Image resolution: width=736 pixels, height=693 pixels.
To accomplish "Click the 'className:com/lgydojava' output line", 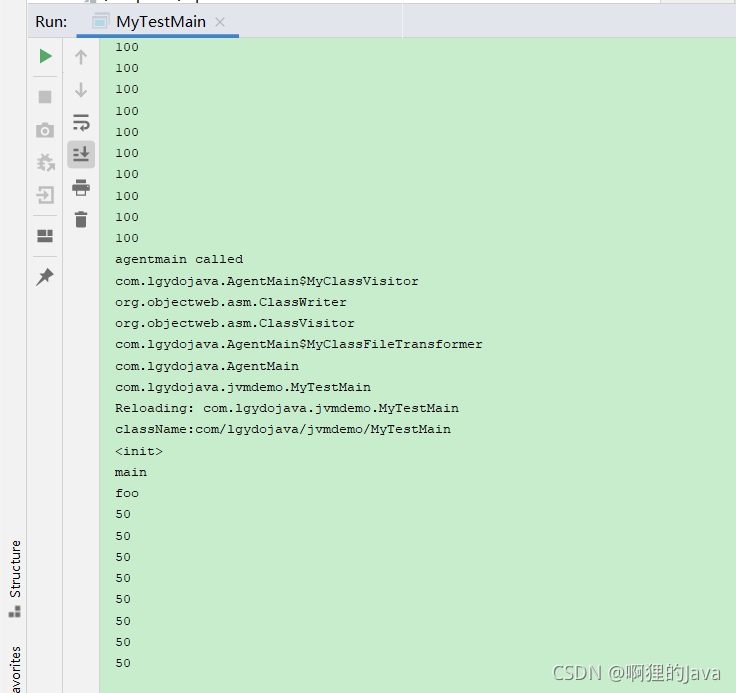I will pos(283,430).
